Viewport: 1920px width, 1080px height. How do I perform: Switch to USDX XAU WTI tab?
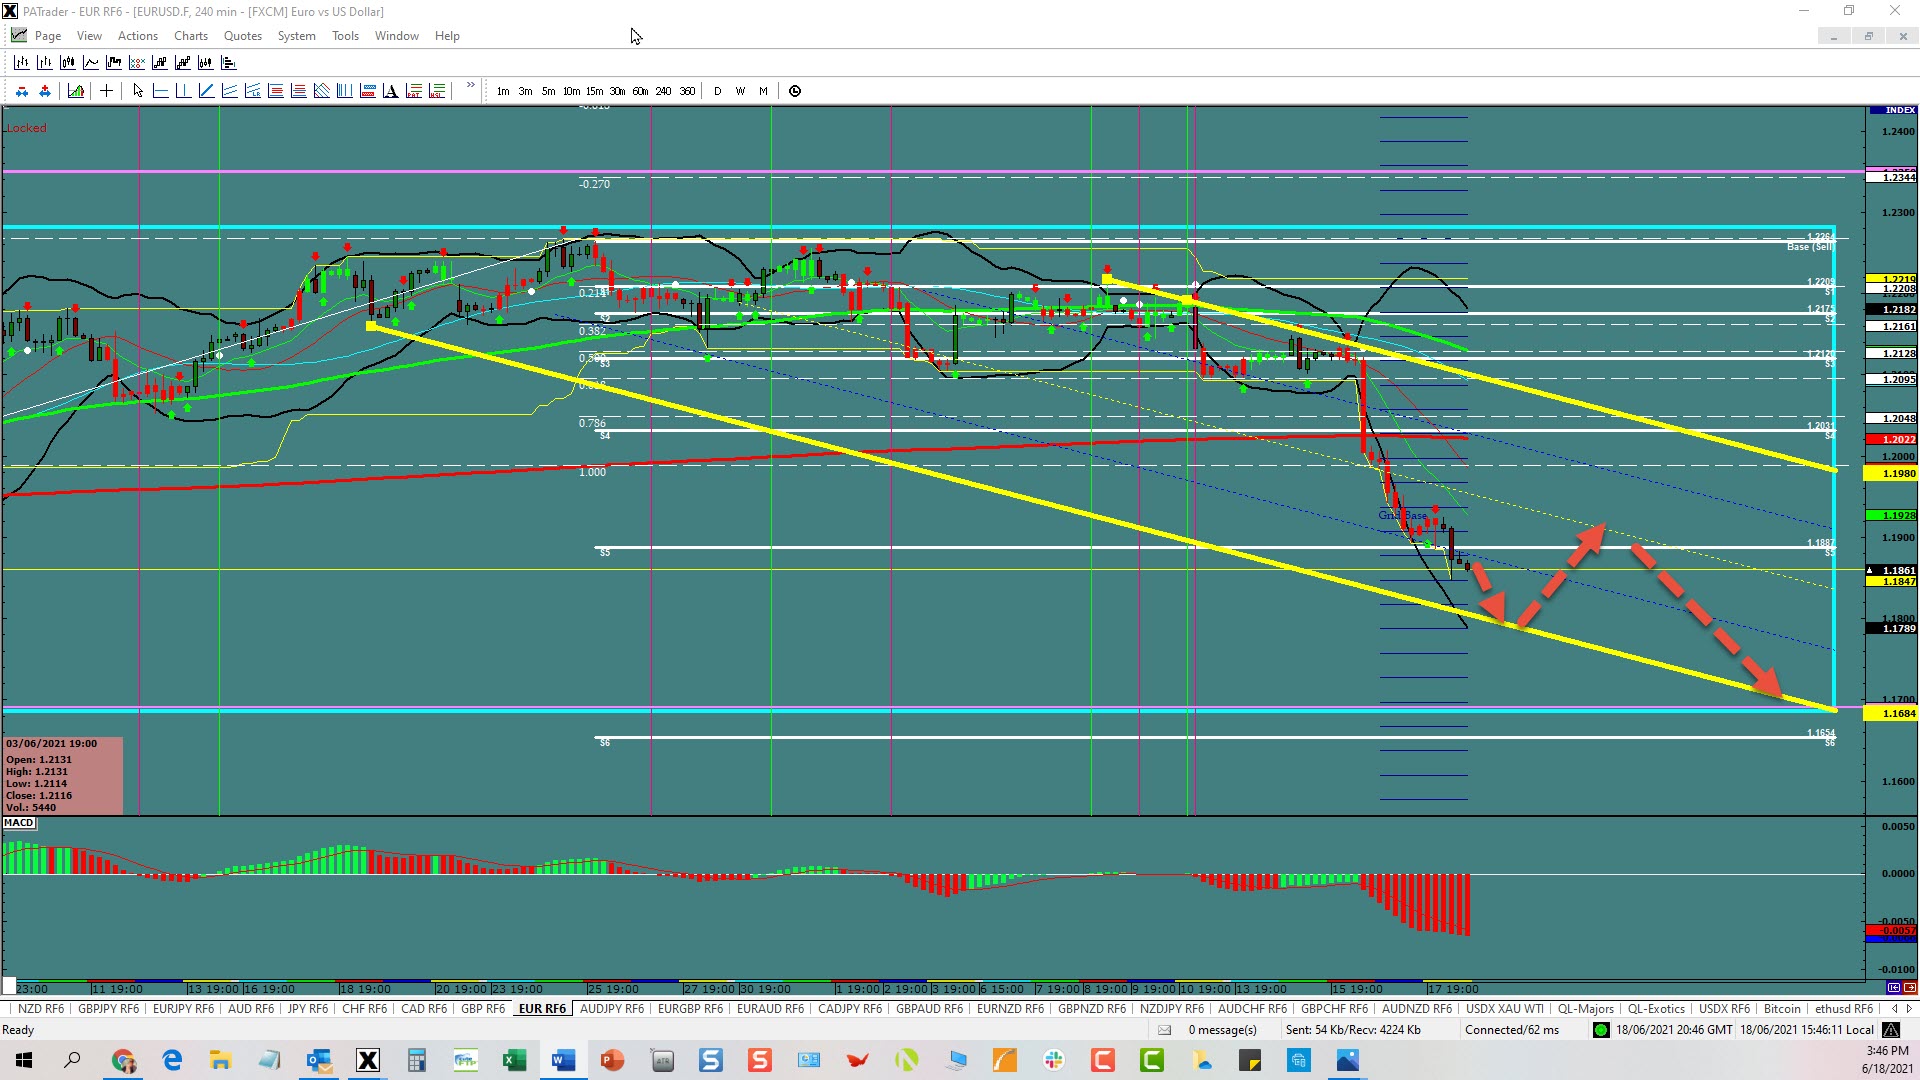click(1505, 1009)
